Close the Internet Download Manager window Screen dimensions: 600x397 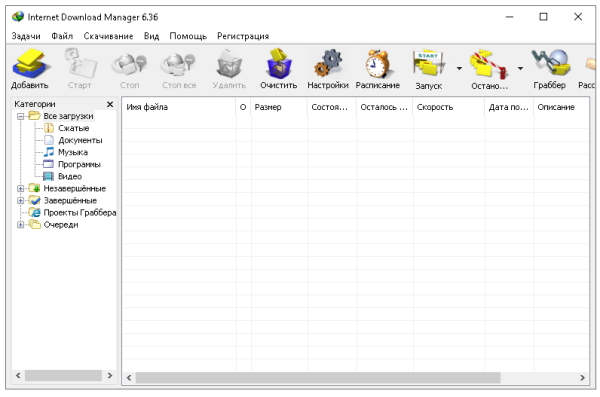pos(578,17)
